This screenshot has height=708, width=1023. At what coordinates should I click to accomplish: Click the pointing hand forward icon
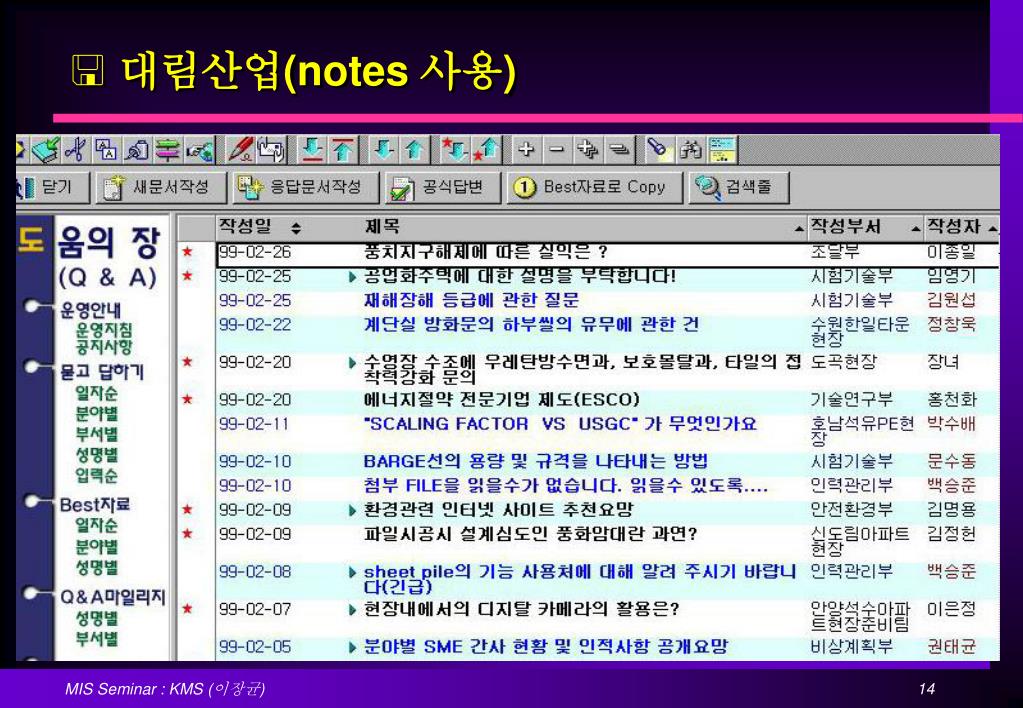[x=199, y=150]
